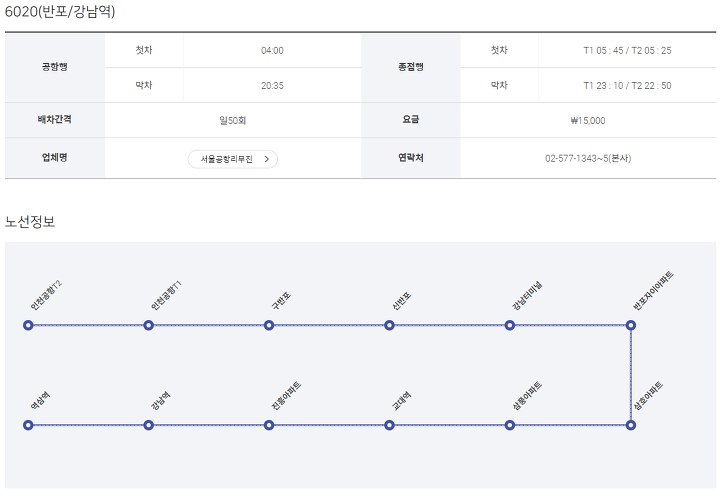Click the 삼풍아파트 stop circle
This screenshot has width=720, height=497.
(x=510, y=425)
